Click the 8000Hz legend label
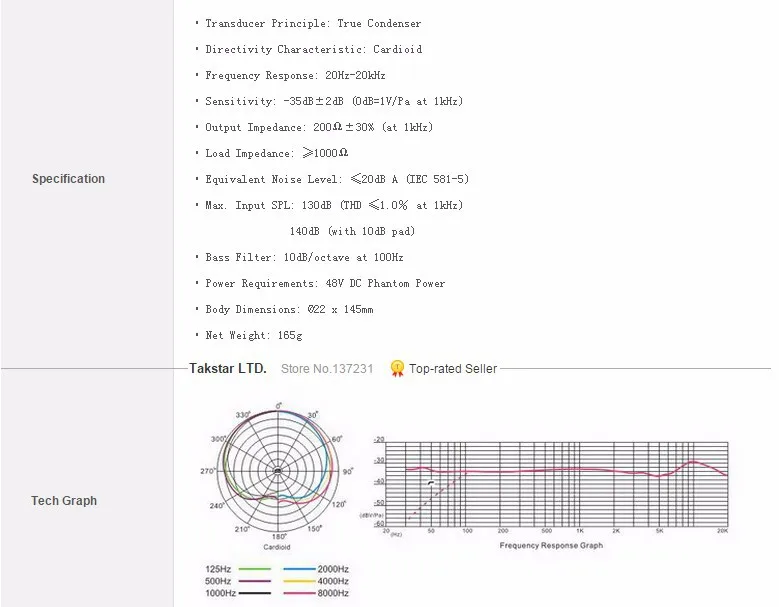Image resolution: width=779 pixels, height=607 pixels. [x=333, y=593]
